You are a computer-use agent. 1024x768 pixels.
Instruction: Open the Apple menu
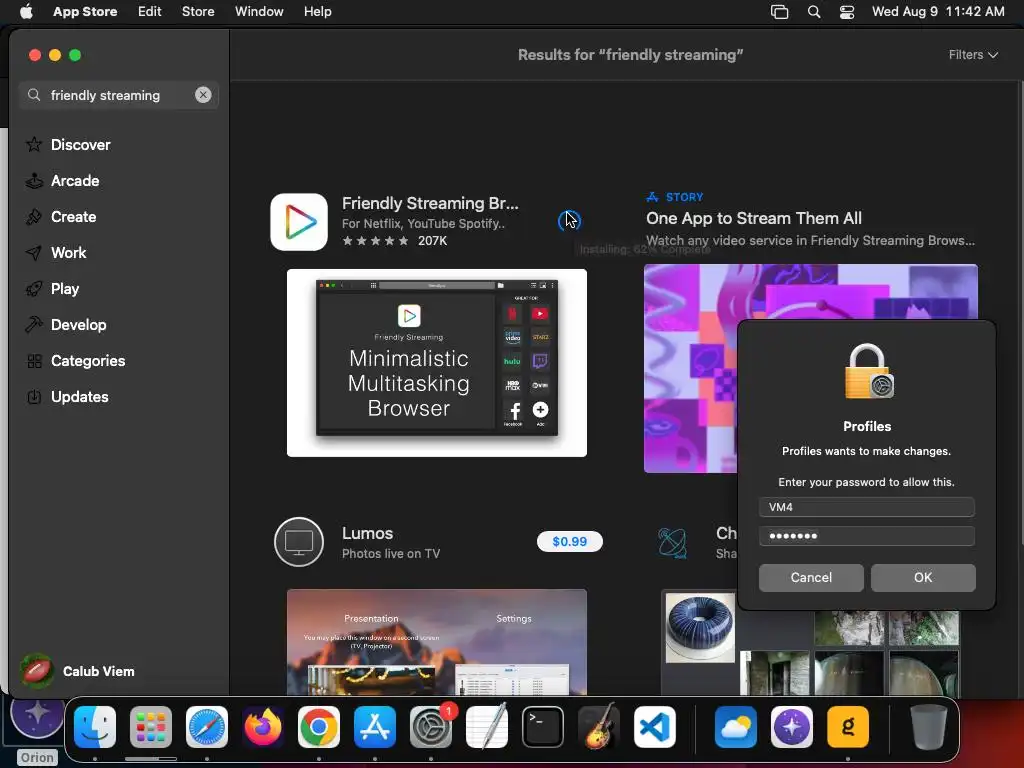tap(26, 12)
